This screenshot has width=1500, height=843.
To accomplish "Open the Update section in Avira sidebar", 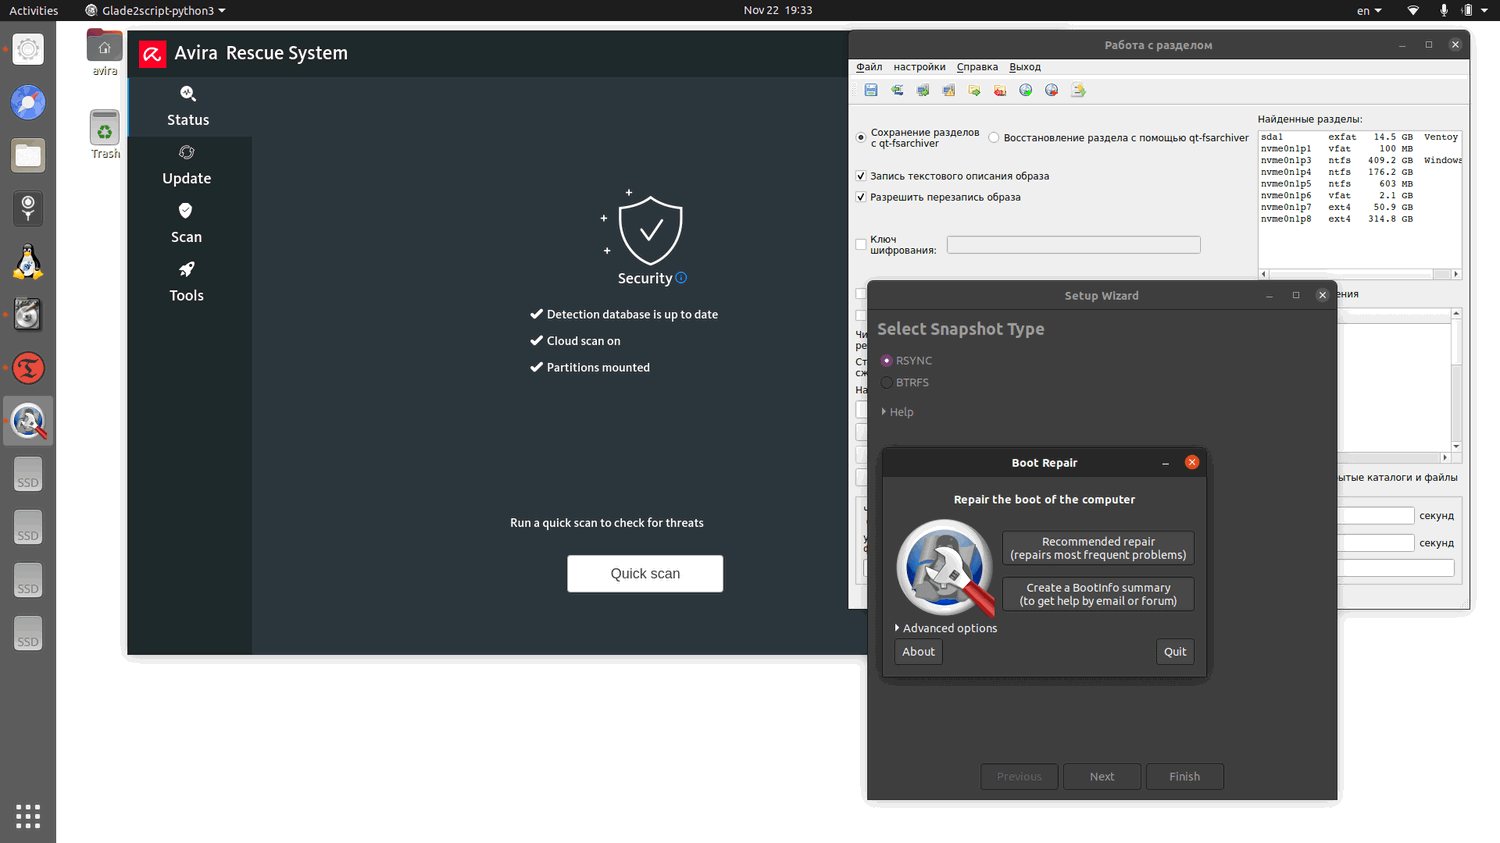I will [187, 166].
